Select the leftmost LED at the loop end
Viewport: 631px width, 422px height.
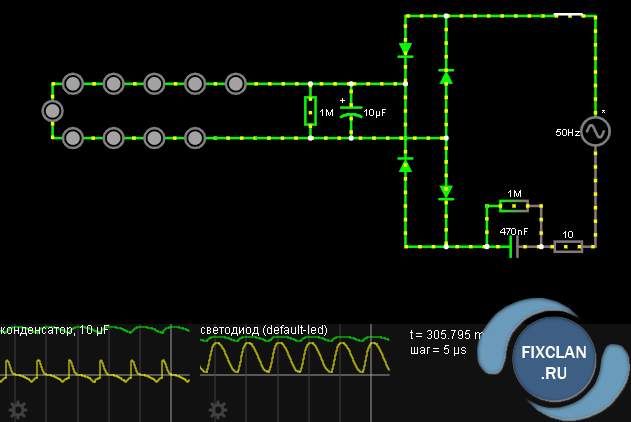52,110
